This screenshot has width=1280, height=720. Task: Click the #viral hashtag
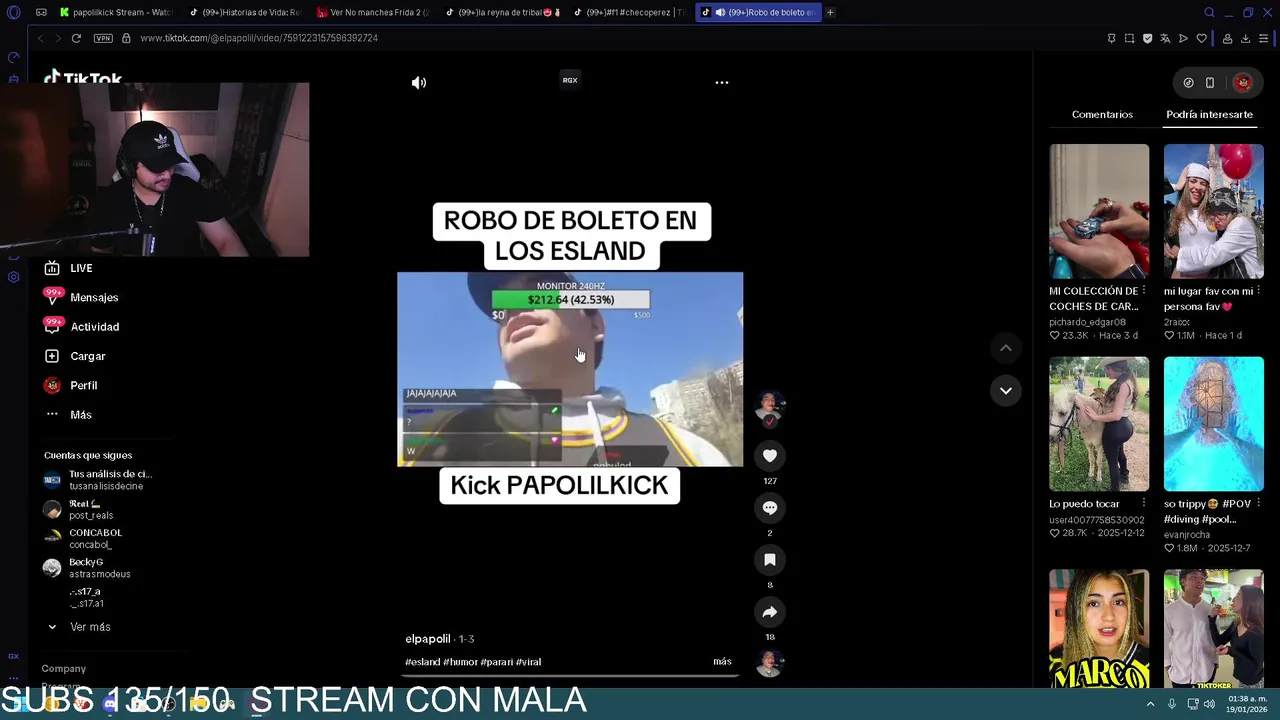point(528,662)
